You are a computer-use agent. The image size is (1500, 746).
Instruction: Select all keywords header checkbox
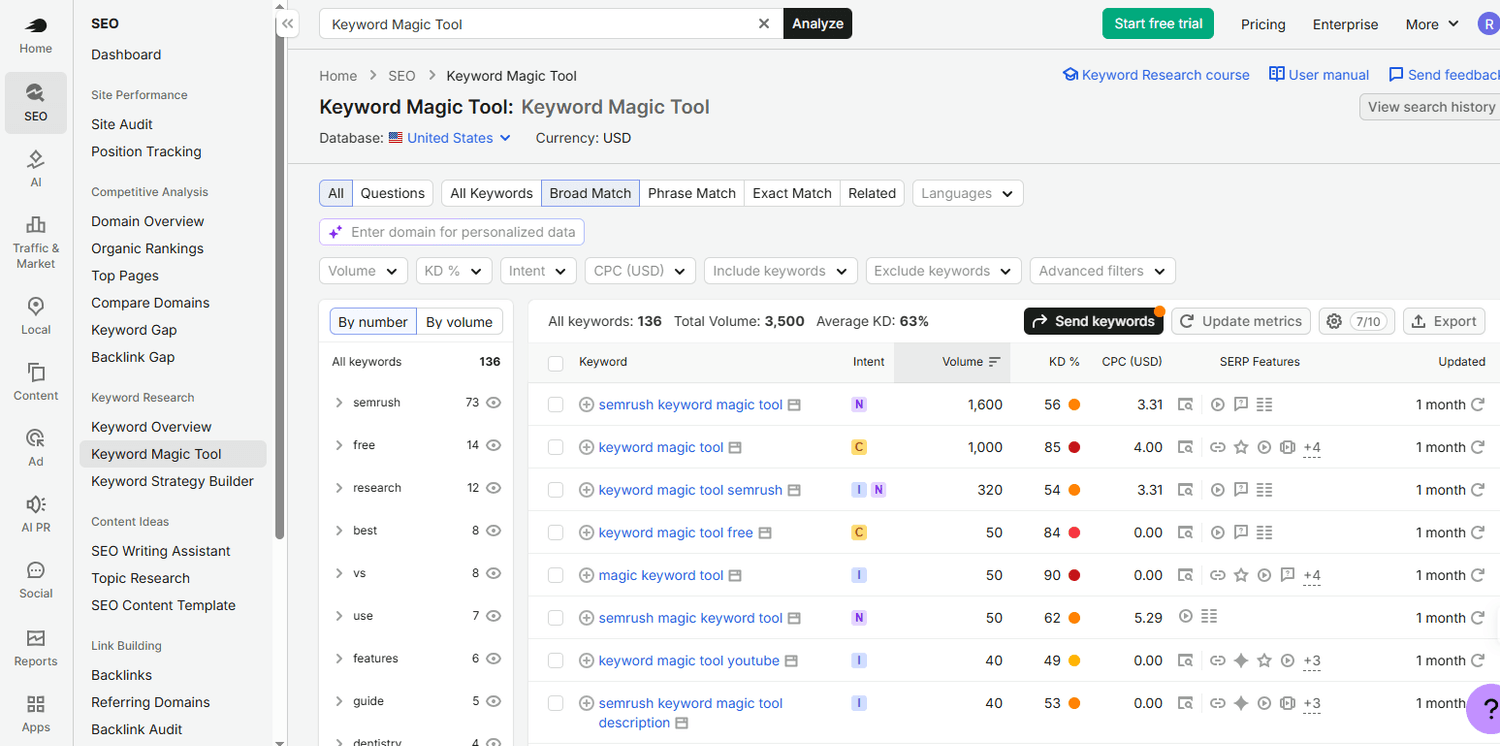[x=556, y=363]
